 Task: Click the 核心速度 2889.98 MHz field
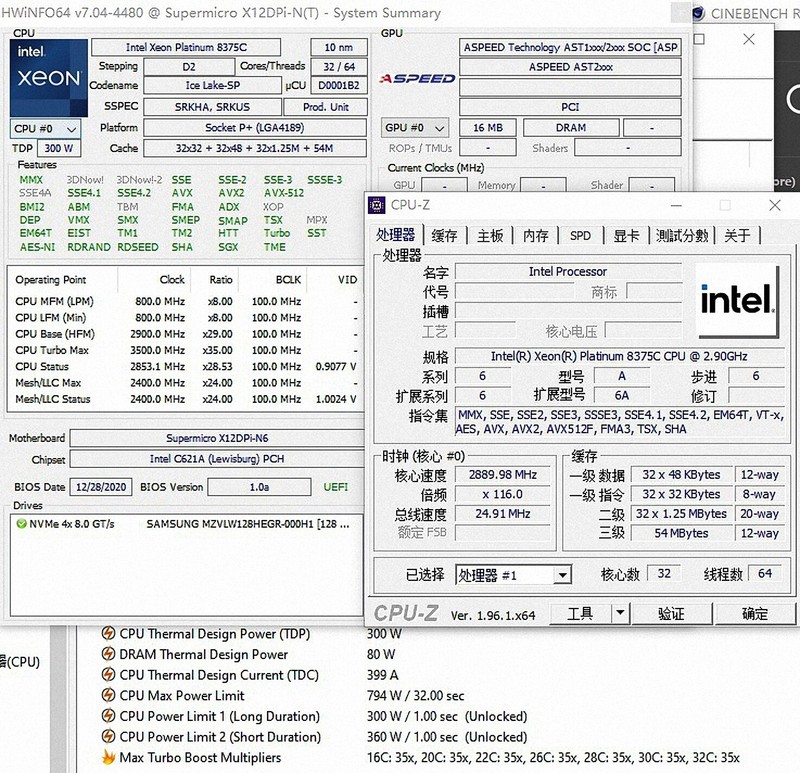(x=503, y=475)
